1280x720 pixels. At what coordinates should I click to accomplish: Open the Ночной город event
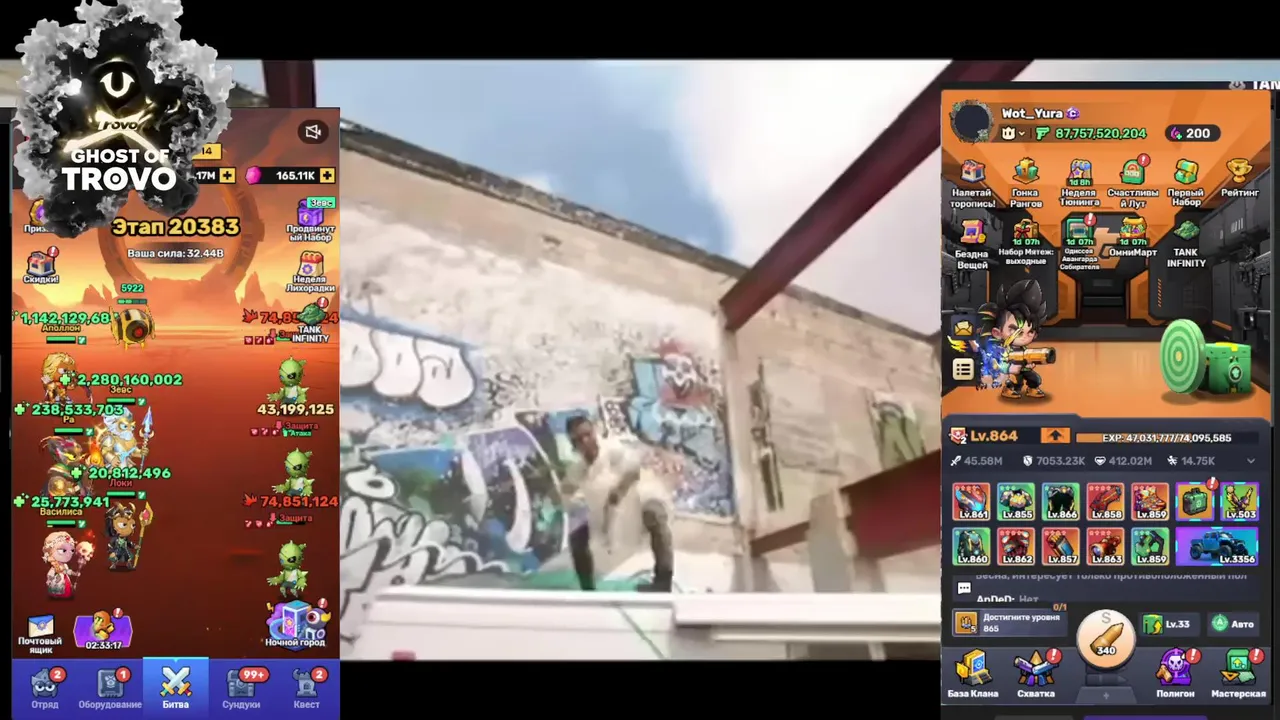pos(296,625)
